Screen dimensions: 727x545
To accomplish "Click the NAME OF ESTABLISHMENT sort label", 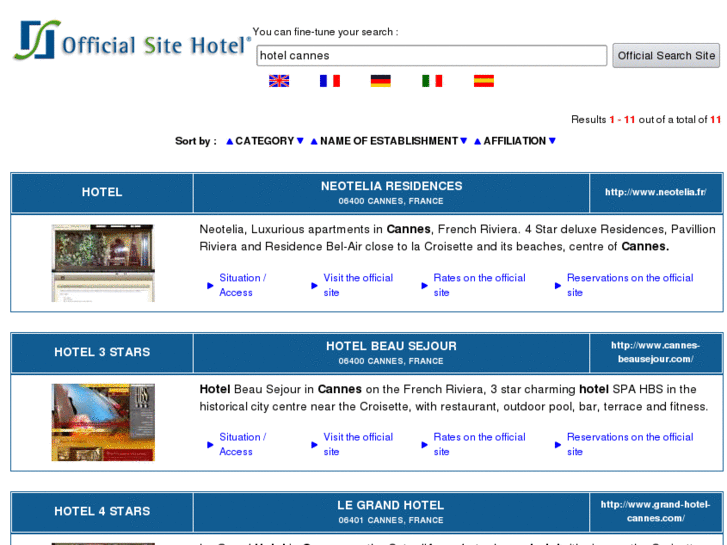I will coord(389,141).
